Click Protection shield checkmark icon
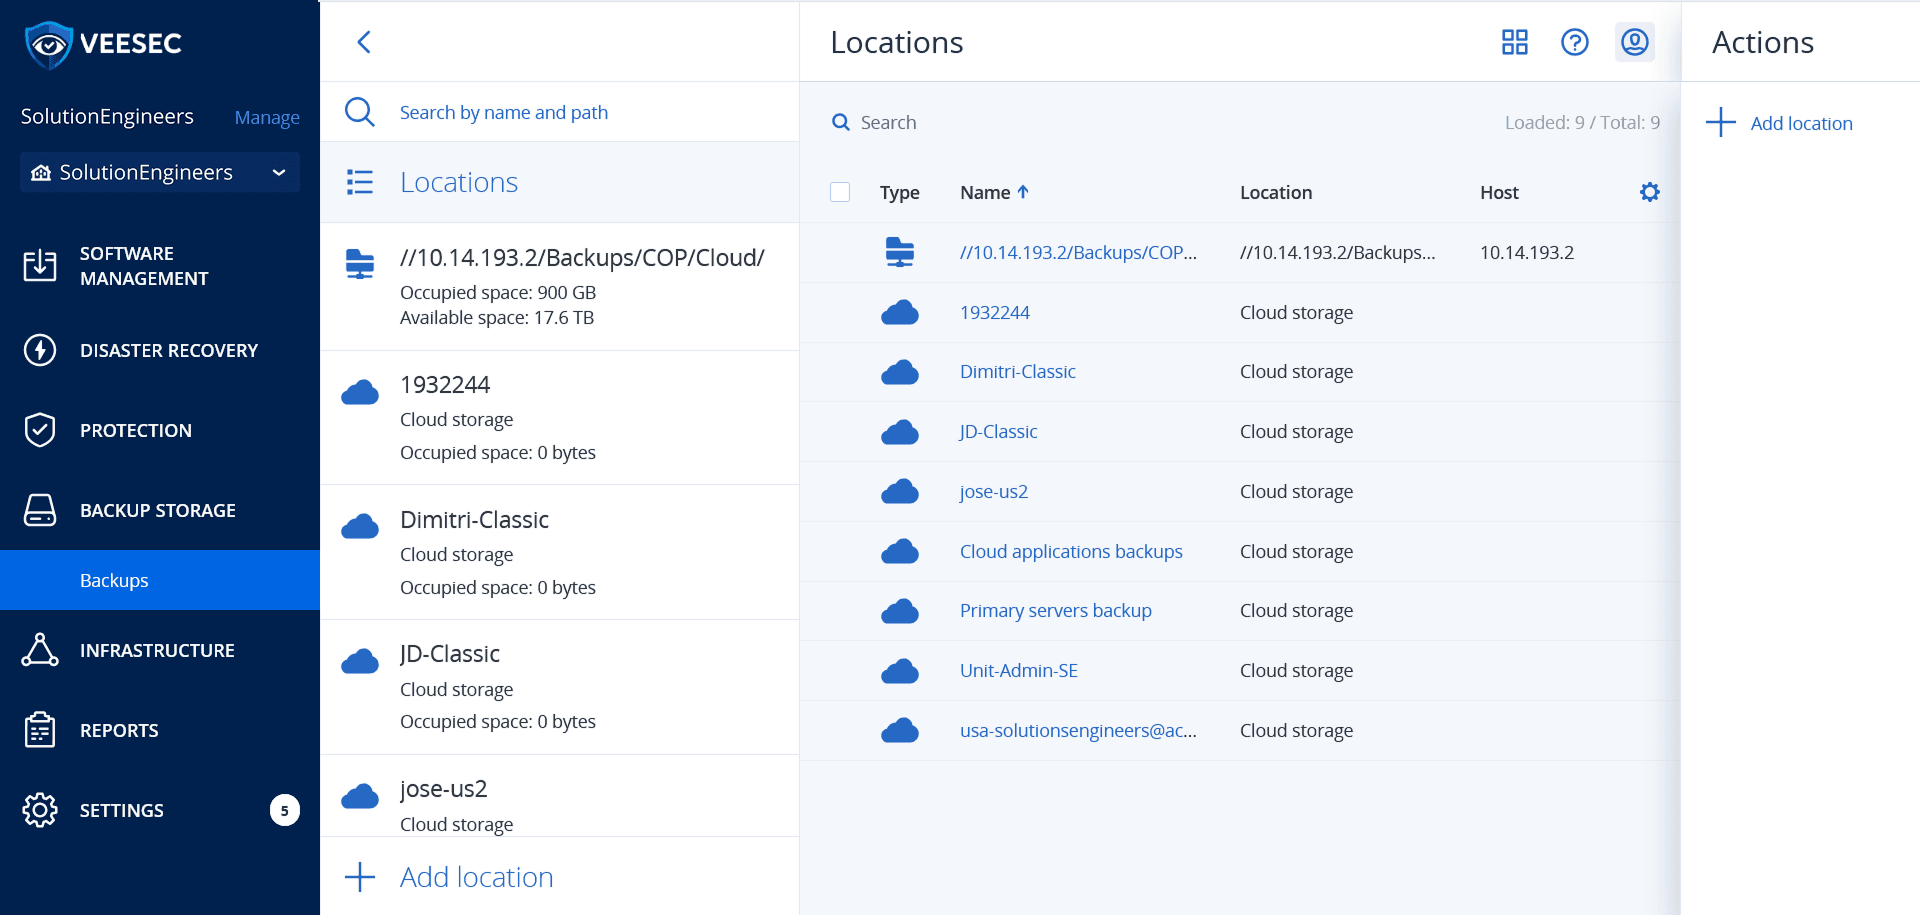 [x=40, y=430]
